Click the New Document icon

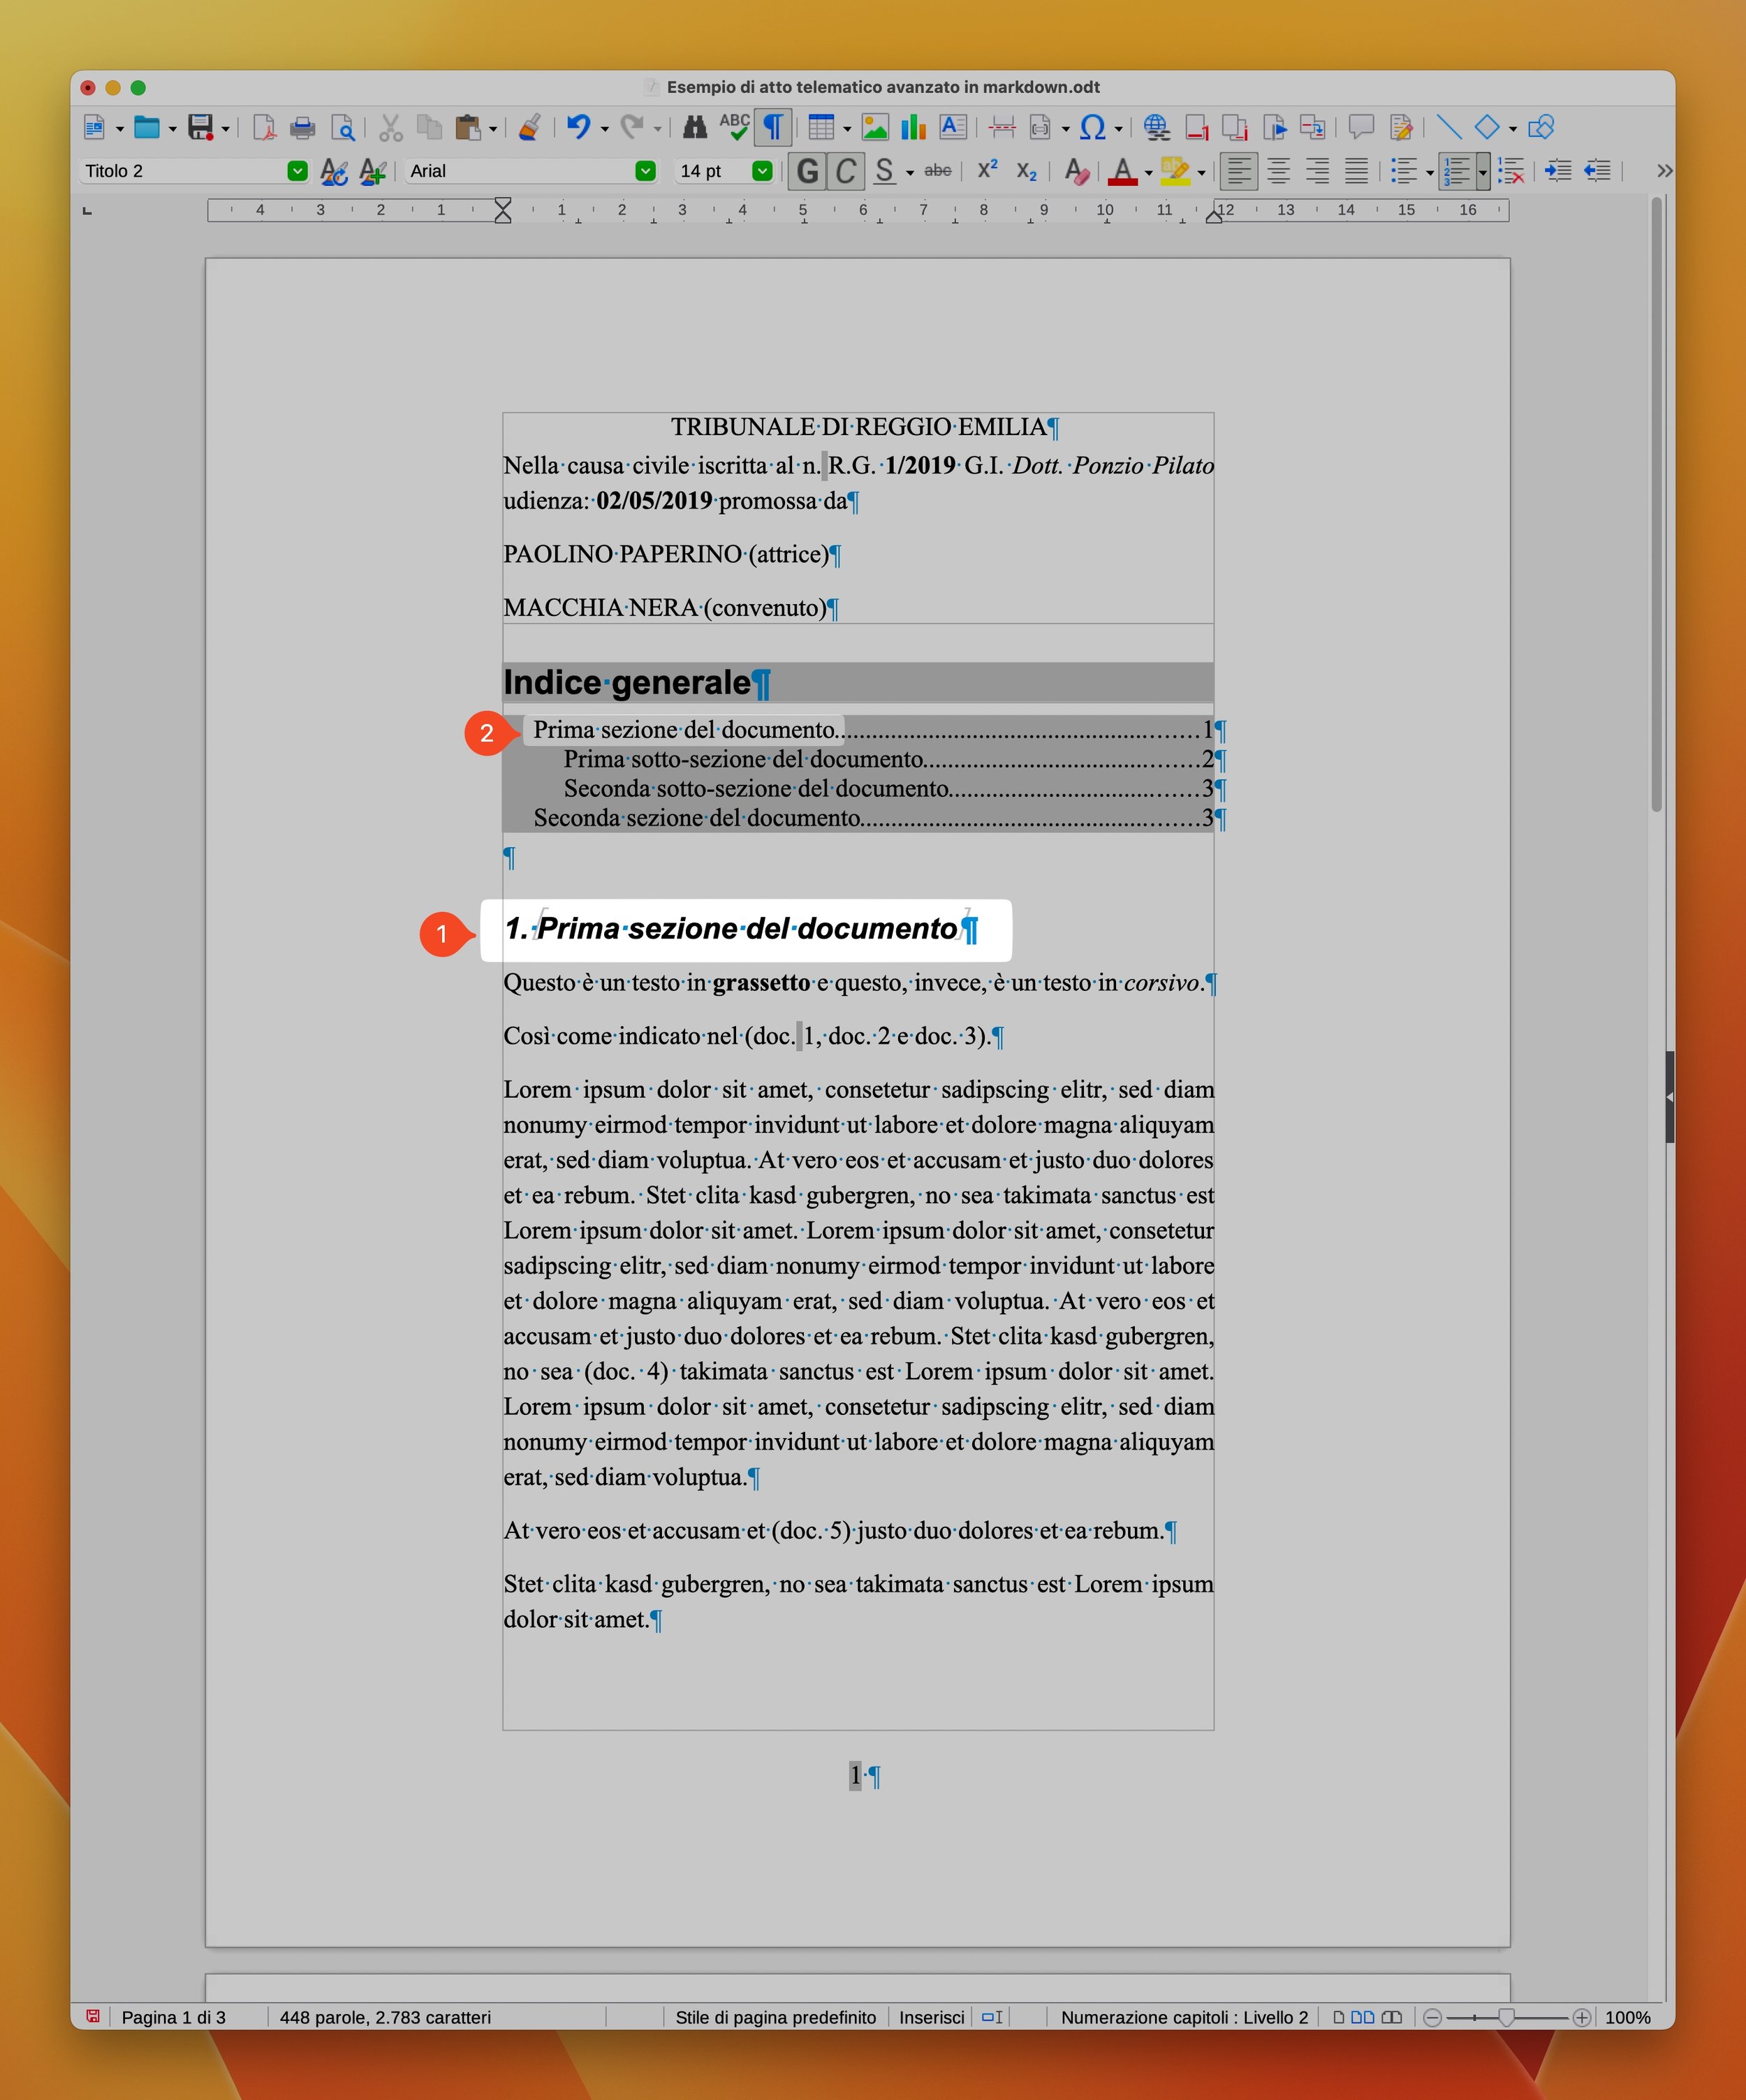coord(95,127)
